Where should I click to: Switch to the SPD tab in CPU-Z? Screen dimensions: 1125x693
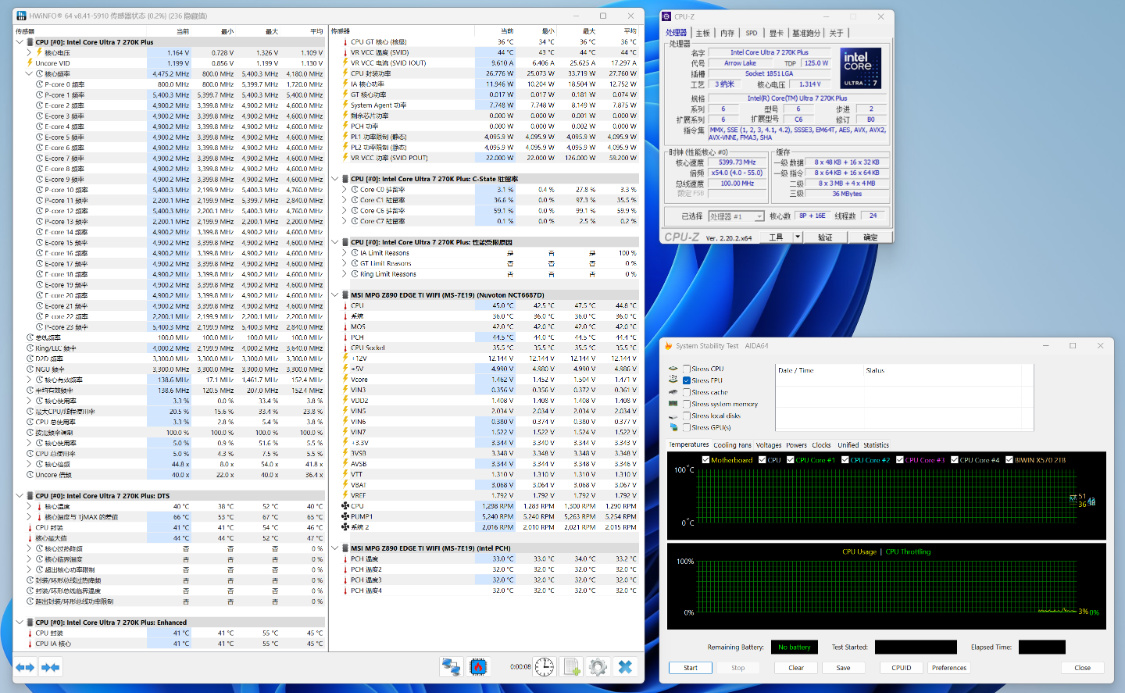point(751,33)
